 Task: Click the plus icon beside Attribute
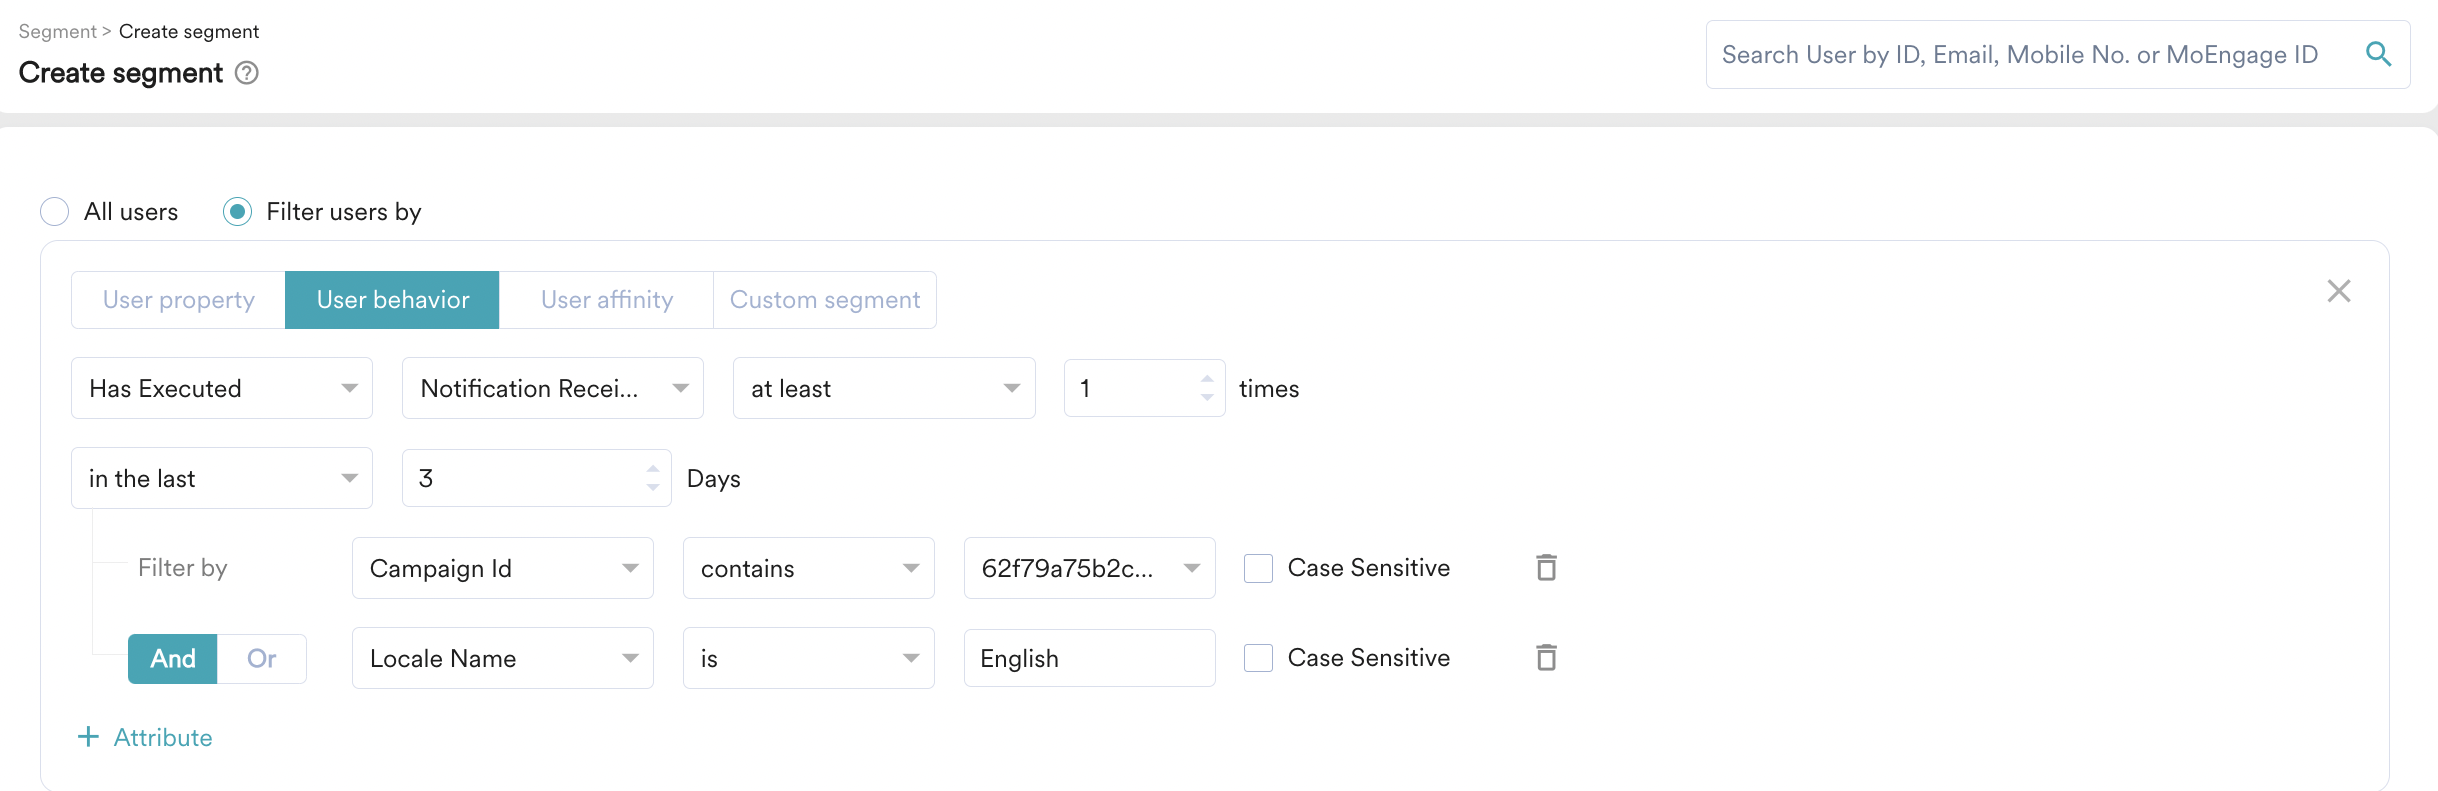[x=88, y=737]
